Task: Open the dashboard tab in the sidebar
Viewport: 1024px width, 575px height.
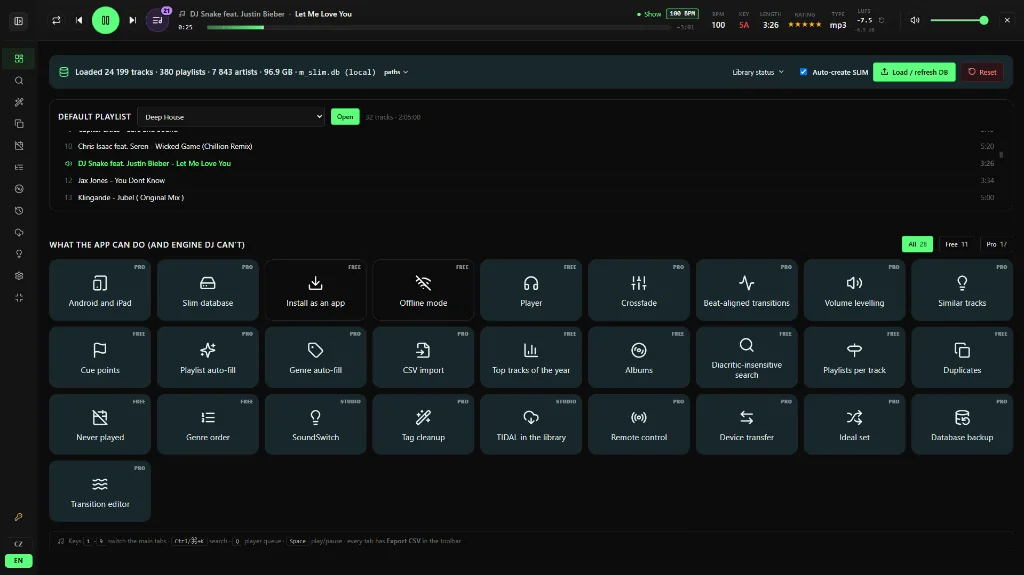Action: pyautogui.click(x=19, y=59)
